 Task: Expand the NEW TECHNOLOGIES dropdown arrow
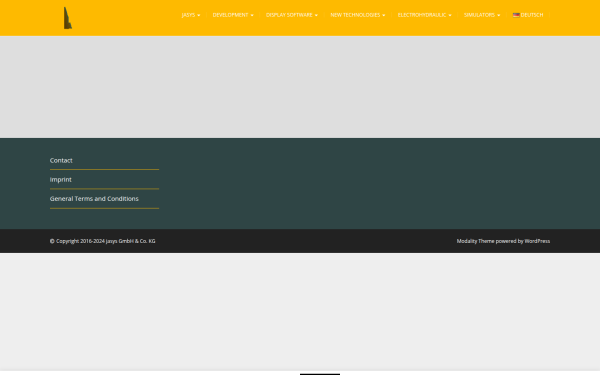click(383, 15)
